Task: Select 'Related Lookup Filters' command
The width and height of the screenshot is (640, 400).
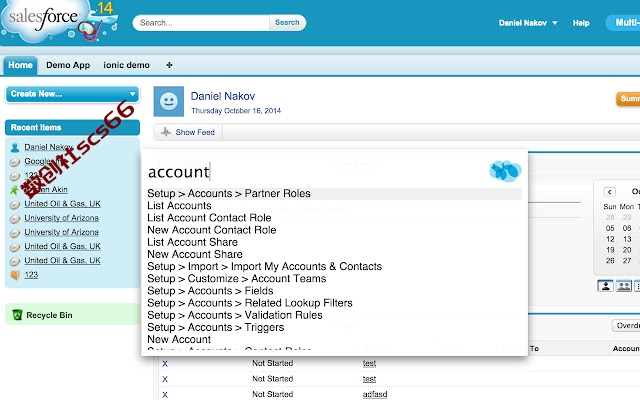Action: point(250,303)
